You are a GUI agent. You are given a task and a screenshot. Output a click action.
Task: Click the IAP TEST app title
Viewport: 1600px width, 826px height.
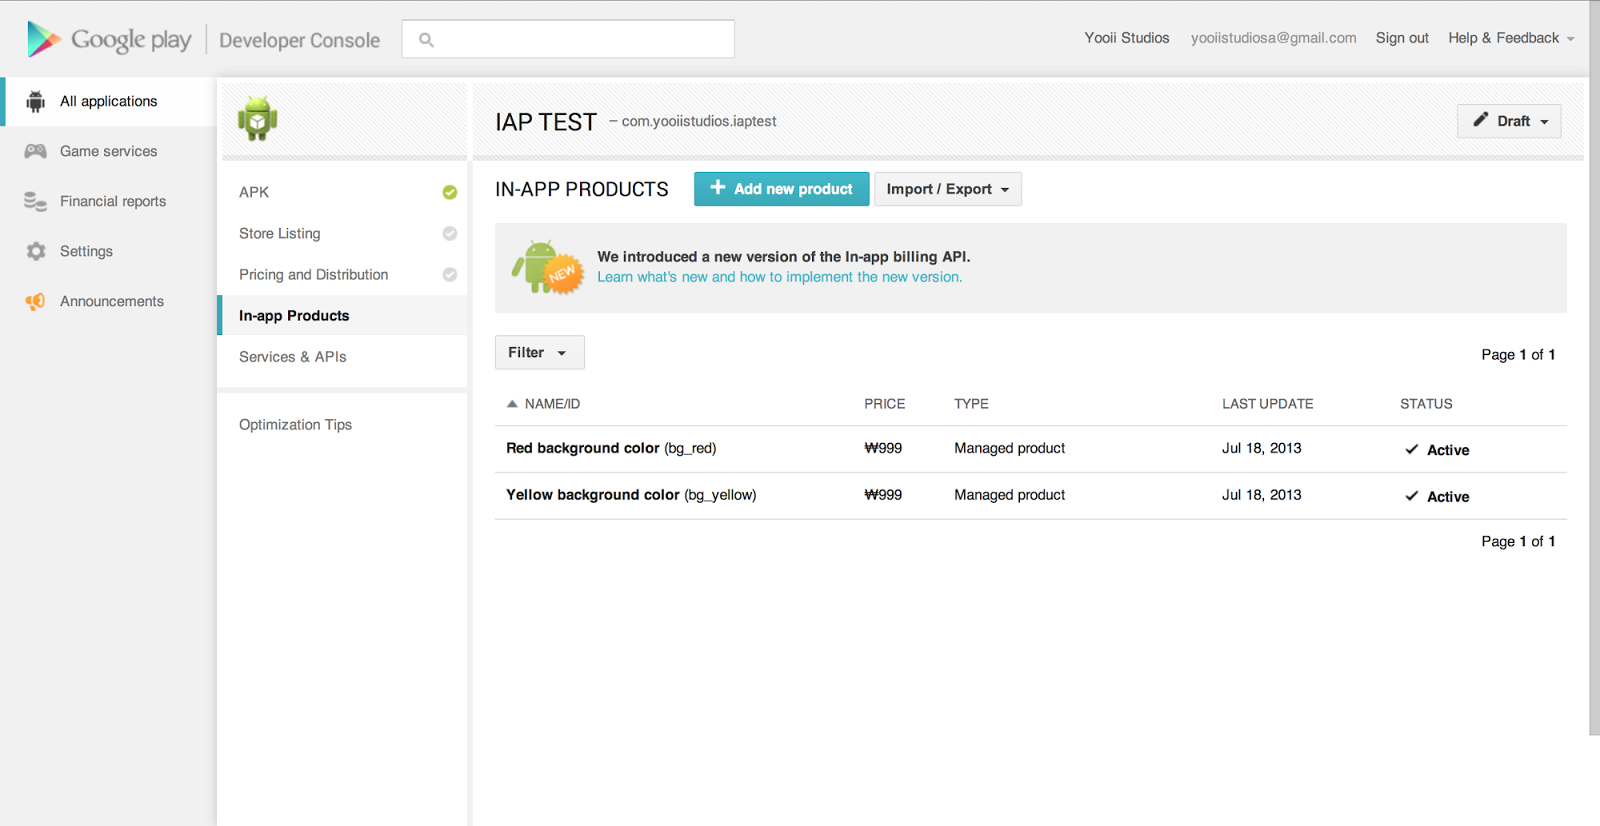[x=546, y=122]
